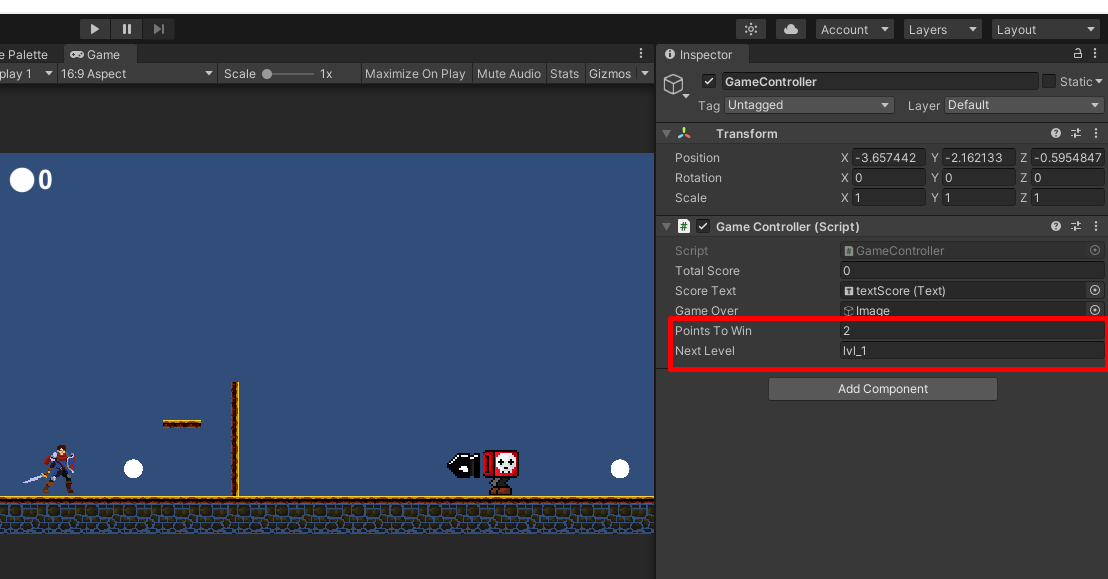The image size is (1108, 579).
Task: Toggle the Inspector lock icon
Action: (x=1078, y=53)
